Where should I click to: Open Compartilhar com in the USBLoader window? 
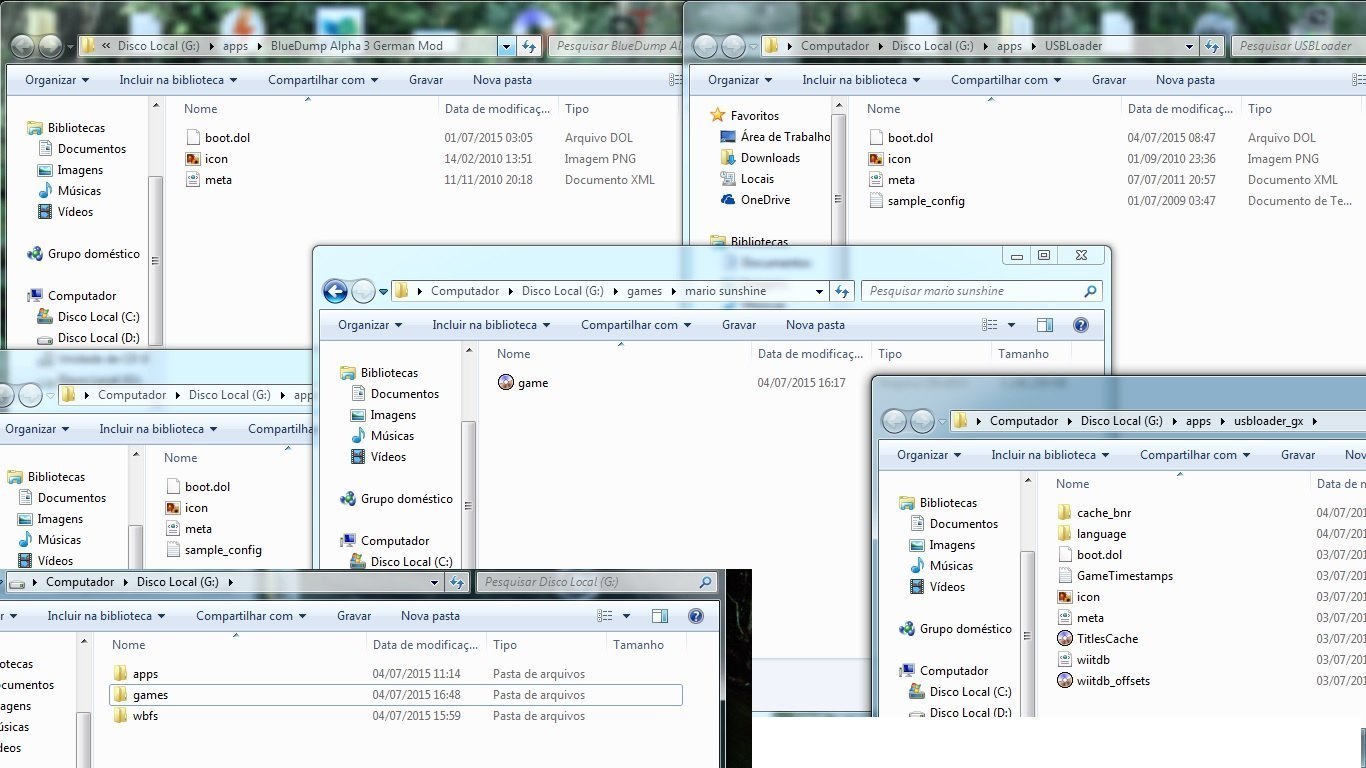(1007, 80)
